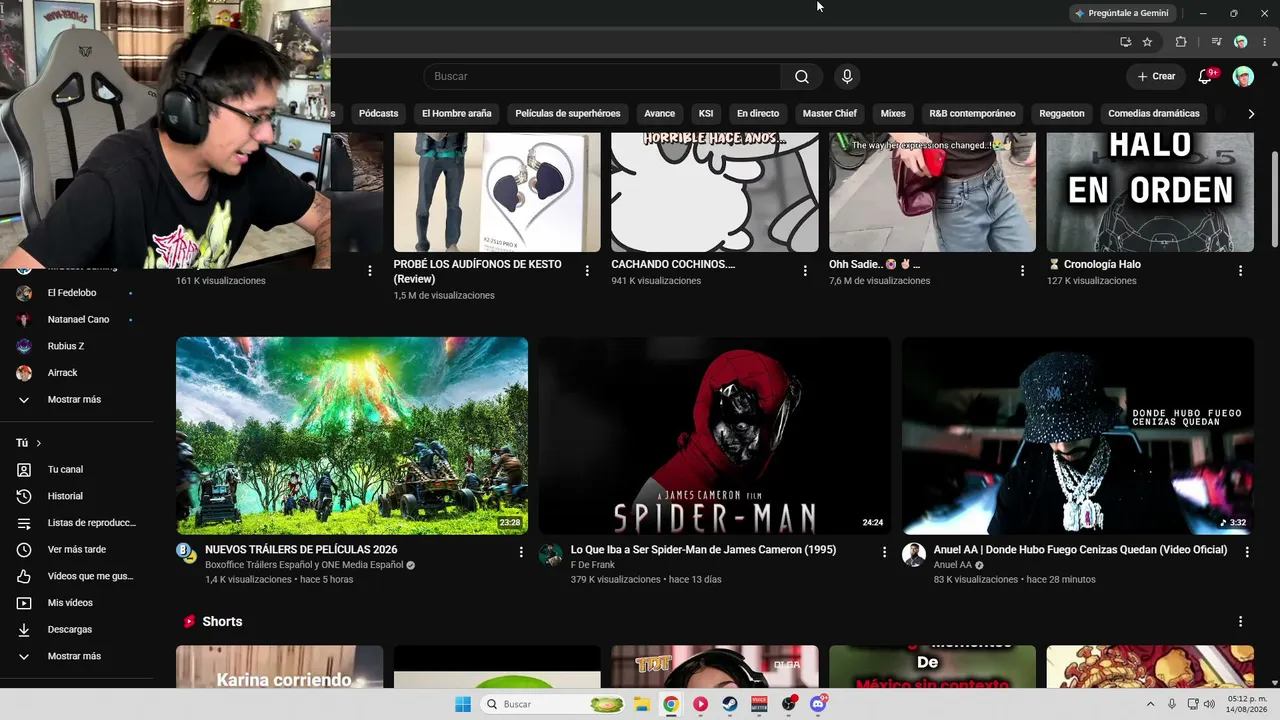1280x720 pixels.
Task: Open options for Cronología Halo video
Action: click(x=1240, y=271)
